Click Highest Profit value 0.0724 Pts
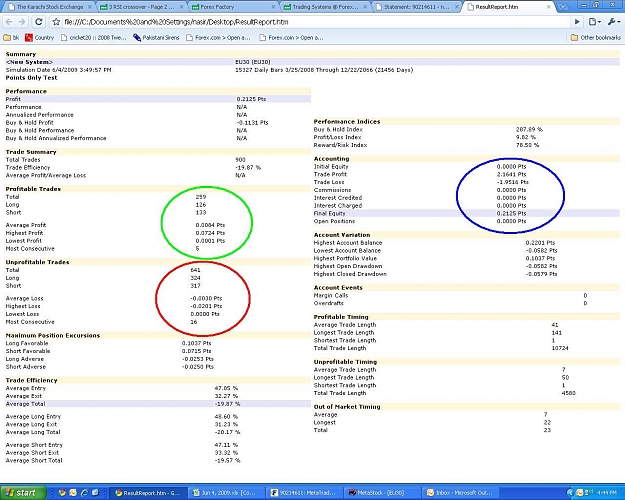This screenshot has width=625, height=500. pyautogui.click(x=210, y=233)
